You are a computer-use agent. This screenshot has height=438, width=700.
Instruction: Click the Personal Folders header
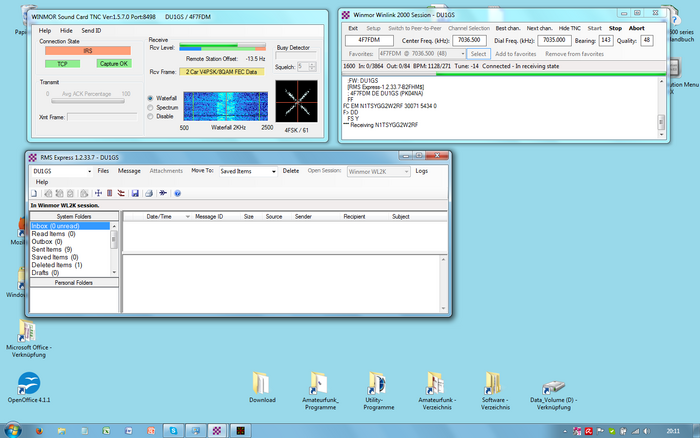coord(74,283)
